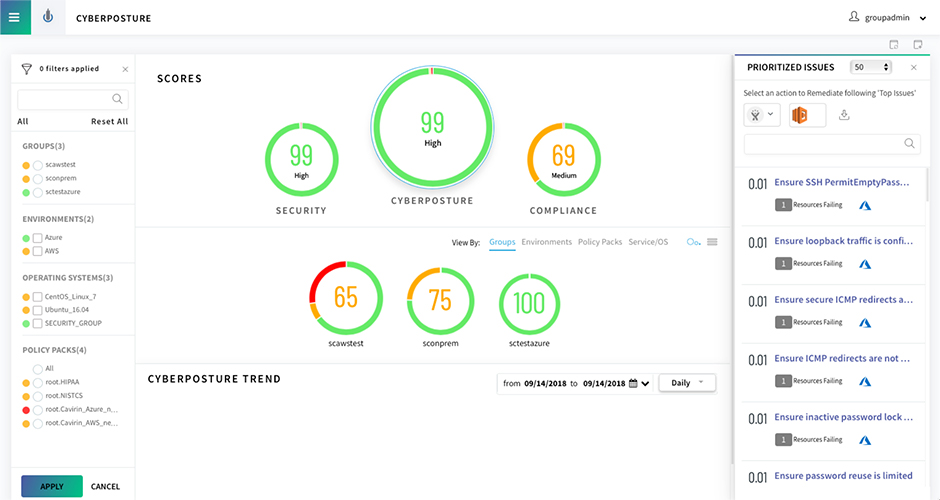Screen dimensions: 940x500
Task: Click the left panel layout icon at top right
Action: pyautogui.click(x=894, y=45)
